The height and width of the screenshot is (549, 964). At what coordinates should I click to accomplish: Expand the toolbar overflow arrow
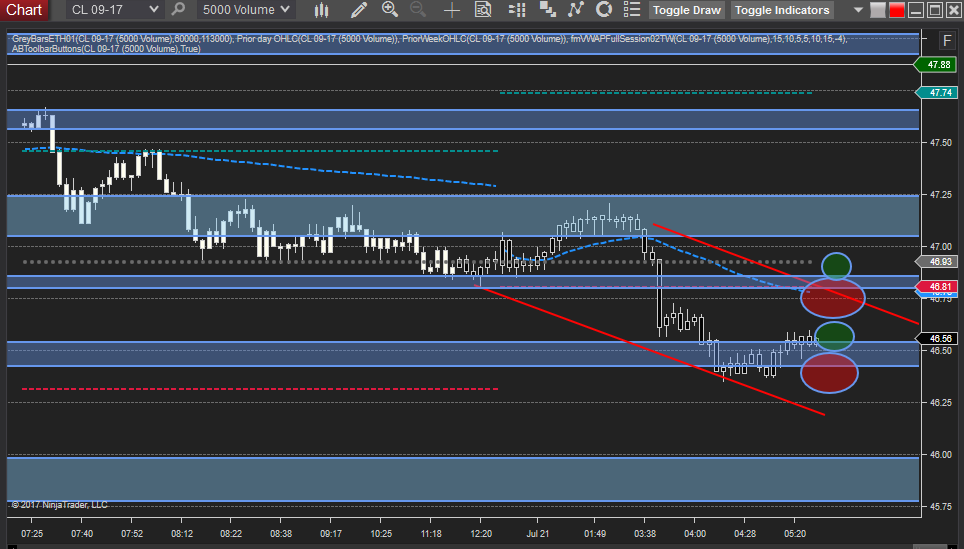858,10
